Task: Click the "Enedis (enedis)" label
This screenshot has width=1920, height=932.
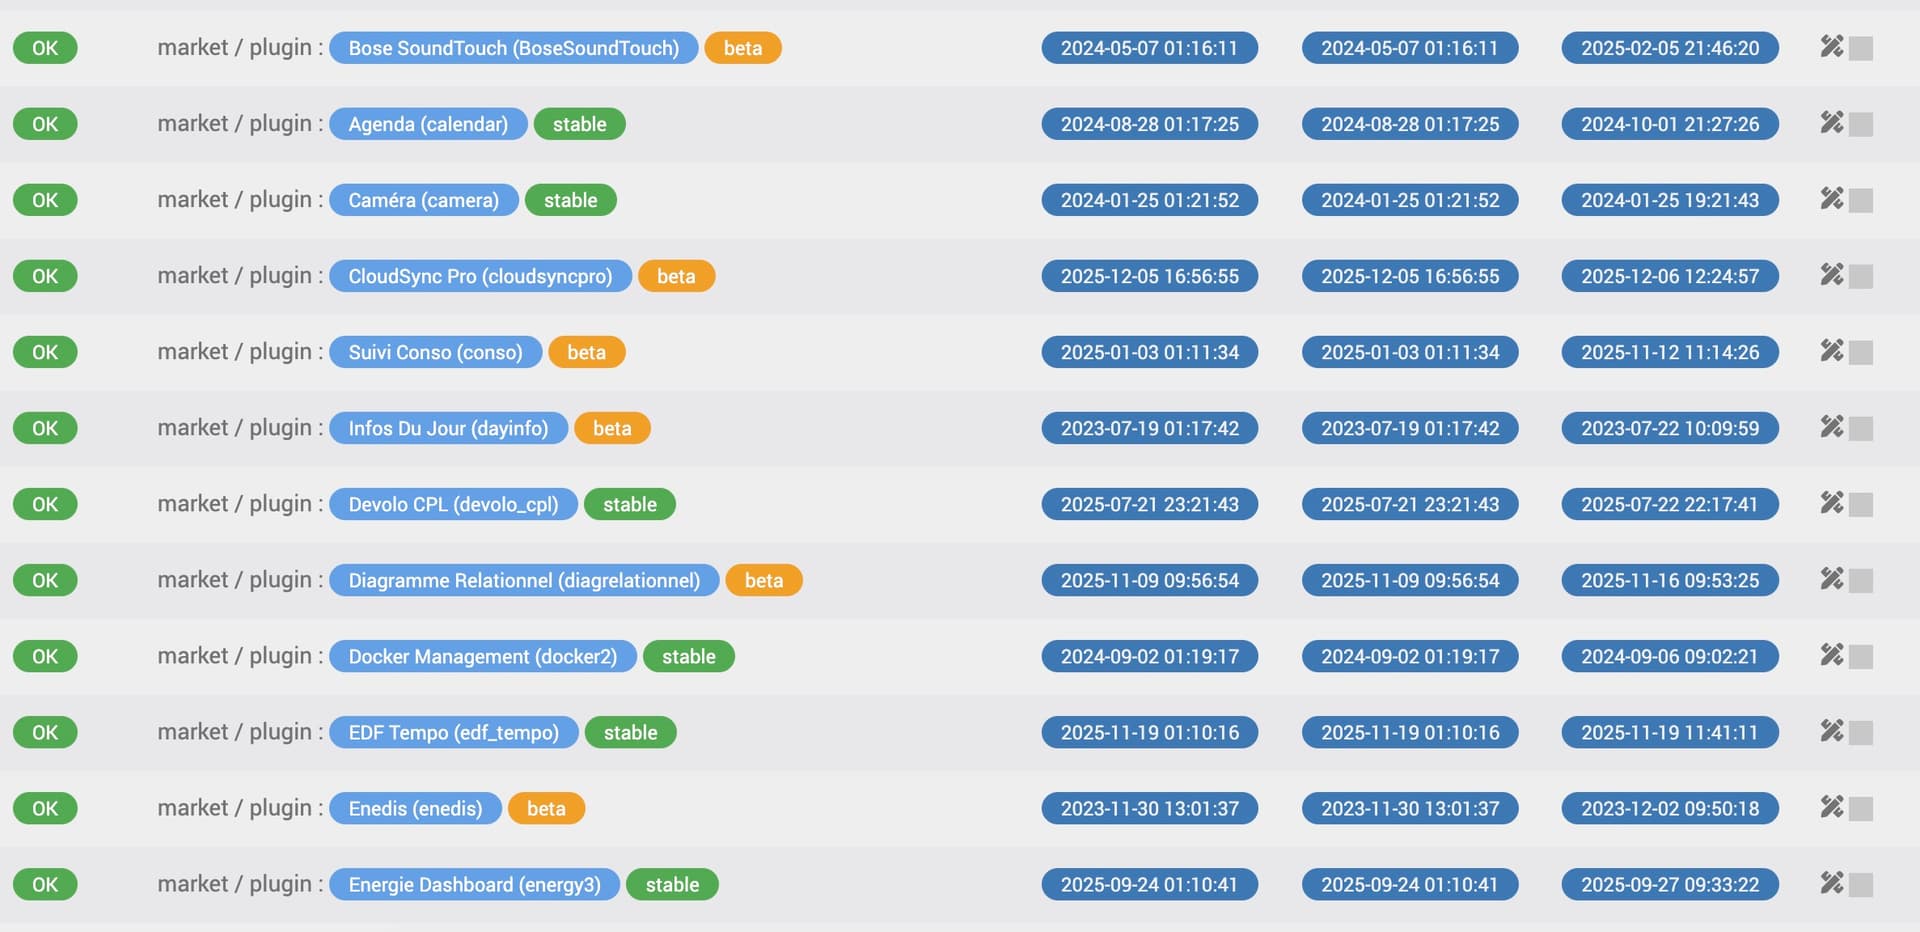Action: tap(416, 808)
